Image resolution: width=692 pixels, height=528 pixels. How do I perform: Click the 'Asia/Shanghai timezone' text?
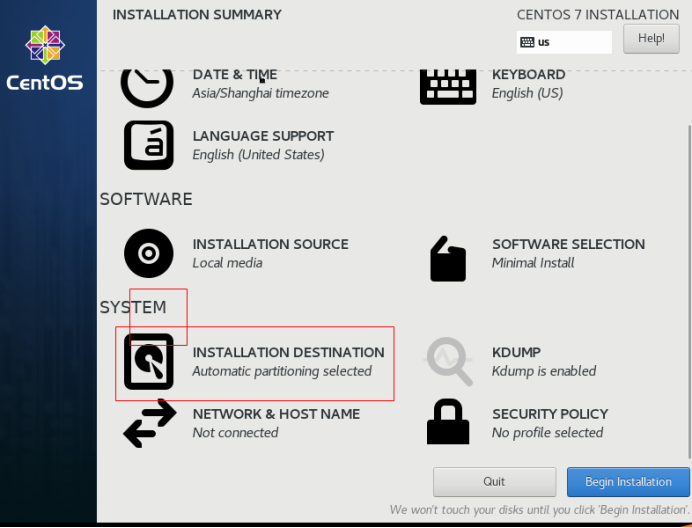pyautogui.click(x=260, y=93)
